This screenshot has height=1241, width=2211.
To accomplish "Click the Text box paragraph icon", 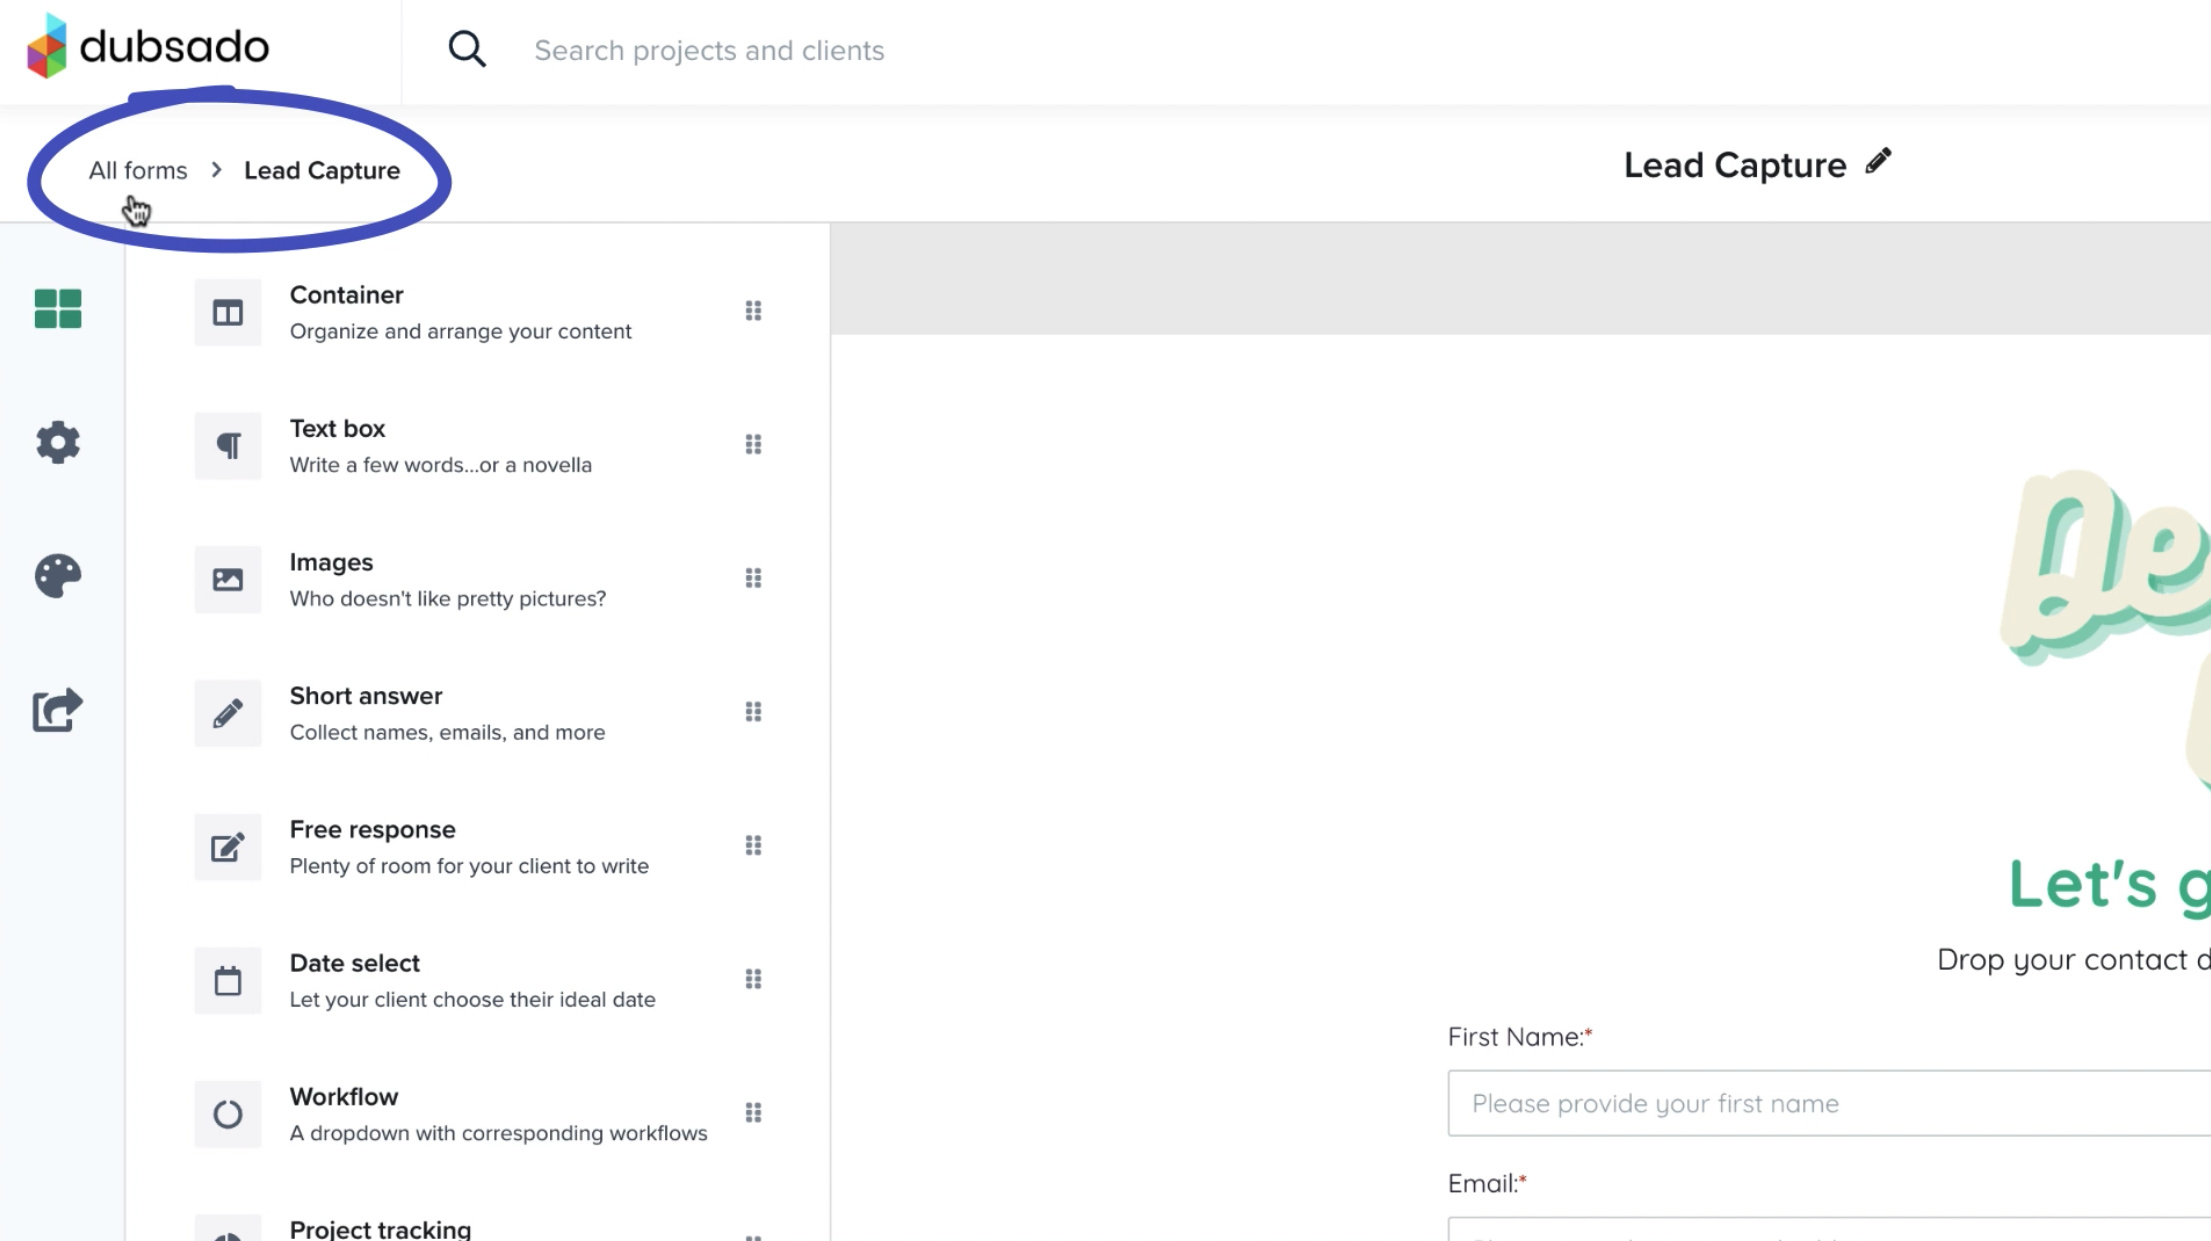I will point(228,445).
